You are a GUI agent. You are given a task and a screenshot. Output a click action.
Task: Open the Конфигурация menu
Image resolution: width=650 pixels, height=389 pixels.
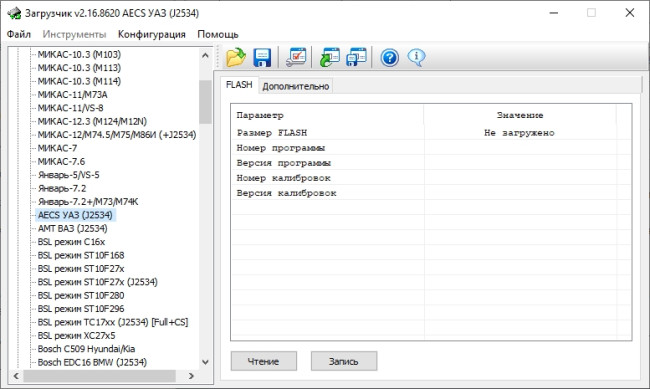(152, 34)
